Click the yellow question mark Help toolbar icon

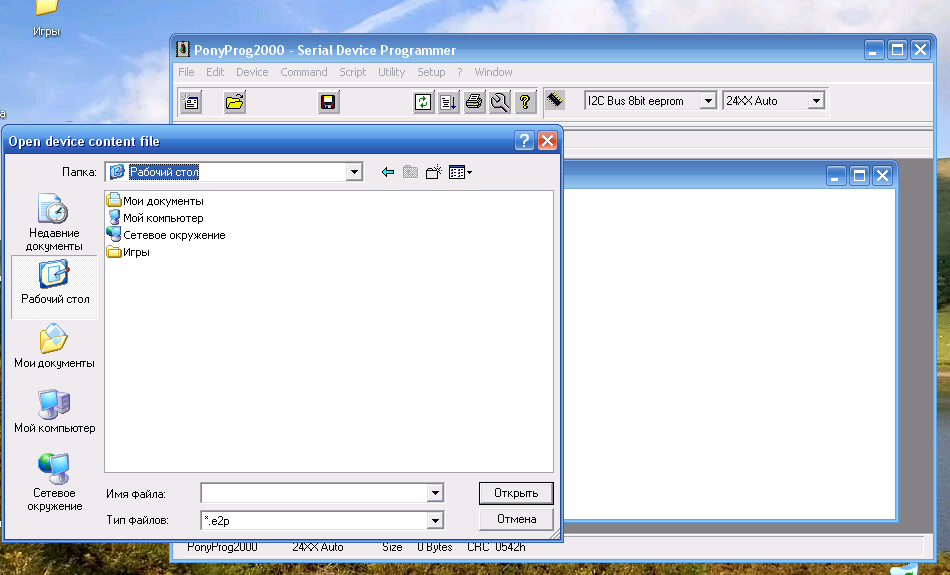tap(525, 101)
